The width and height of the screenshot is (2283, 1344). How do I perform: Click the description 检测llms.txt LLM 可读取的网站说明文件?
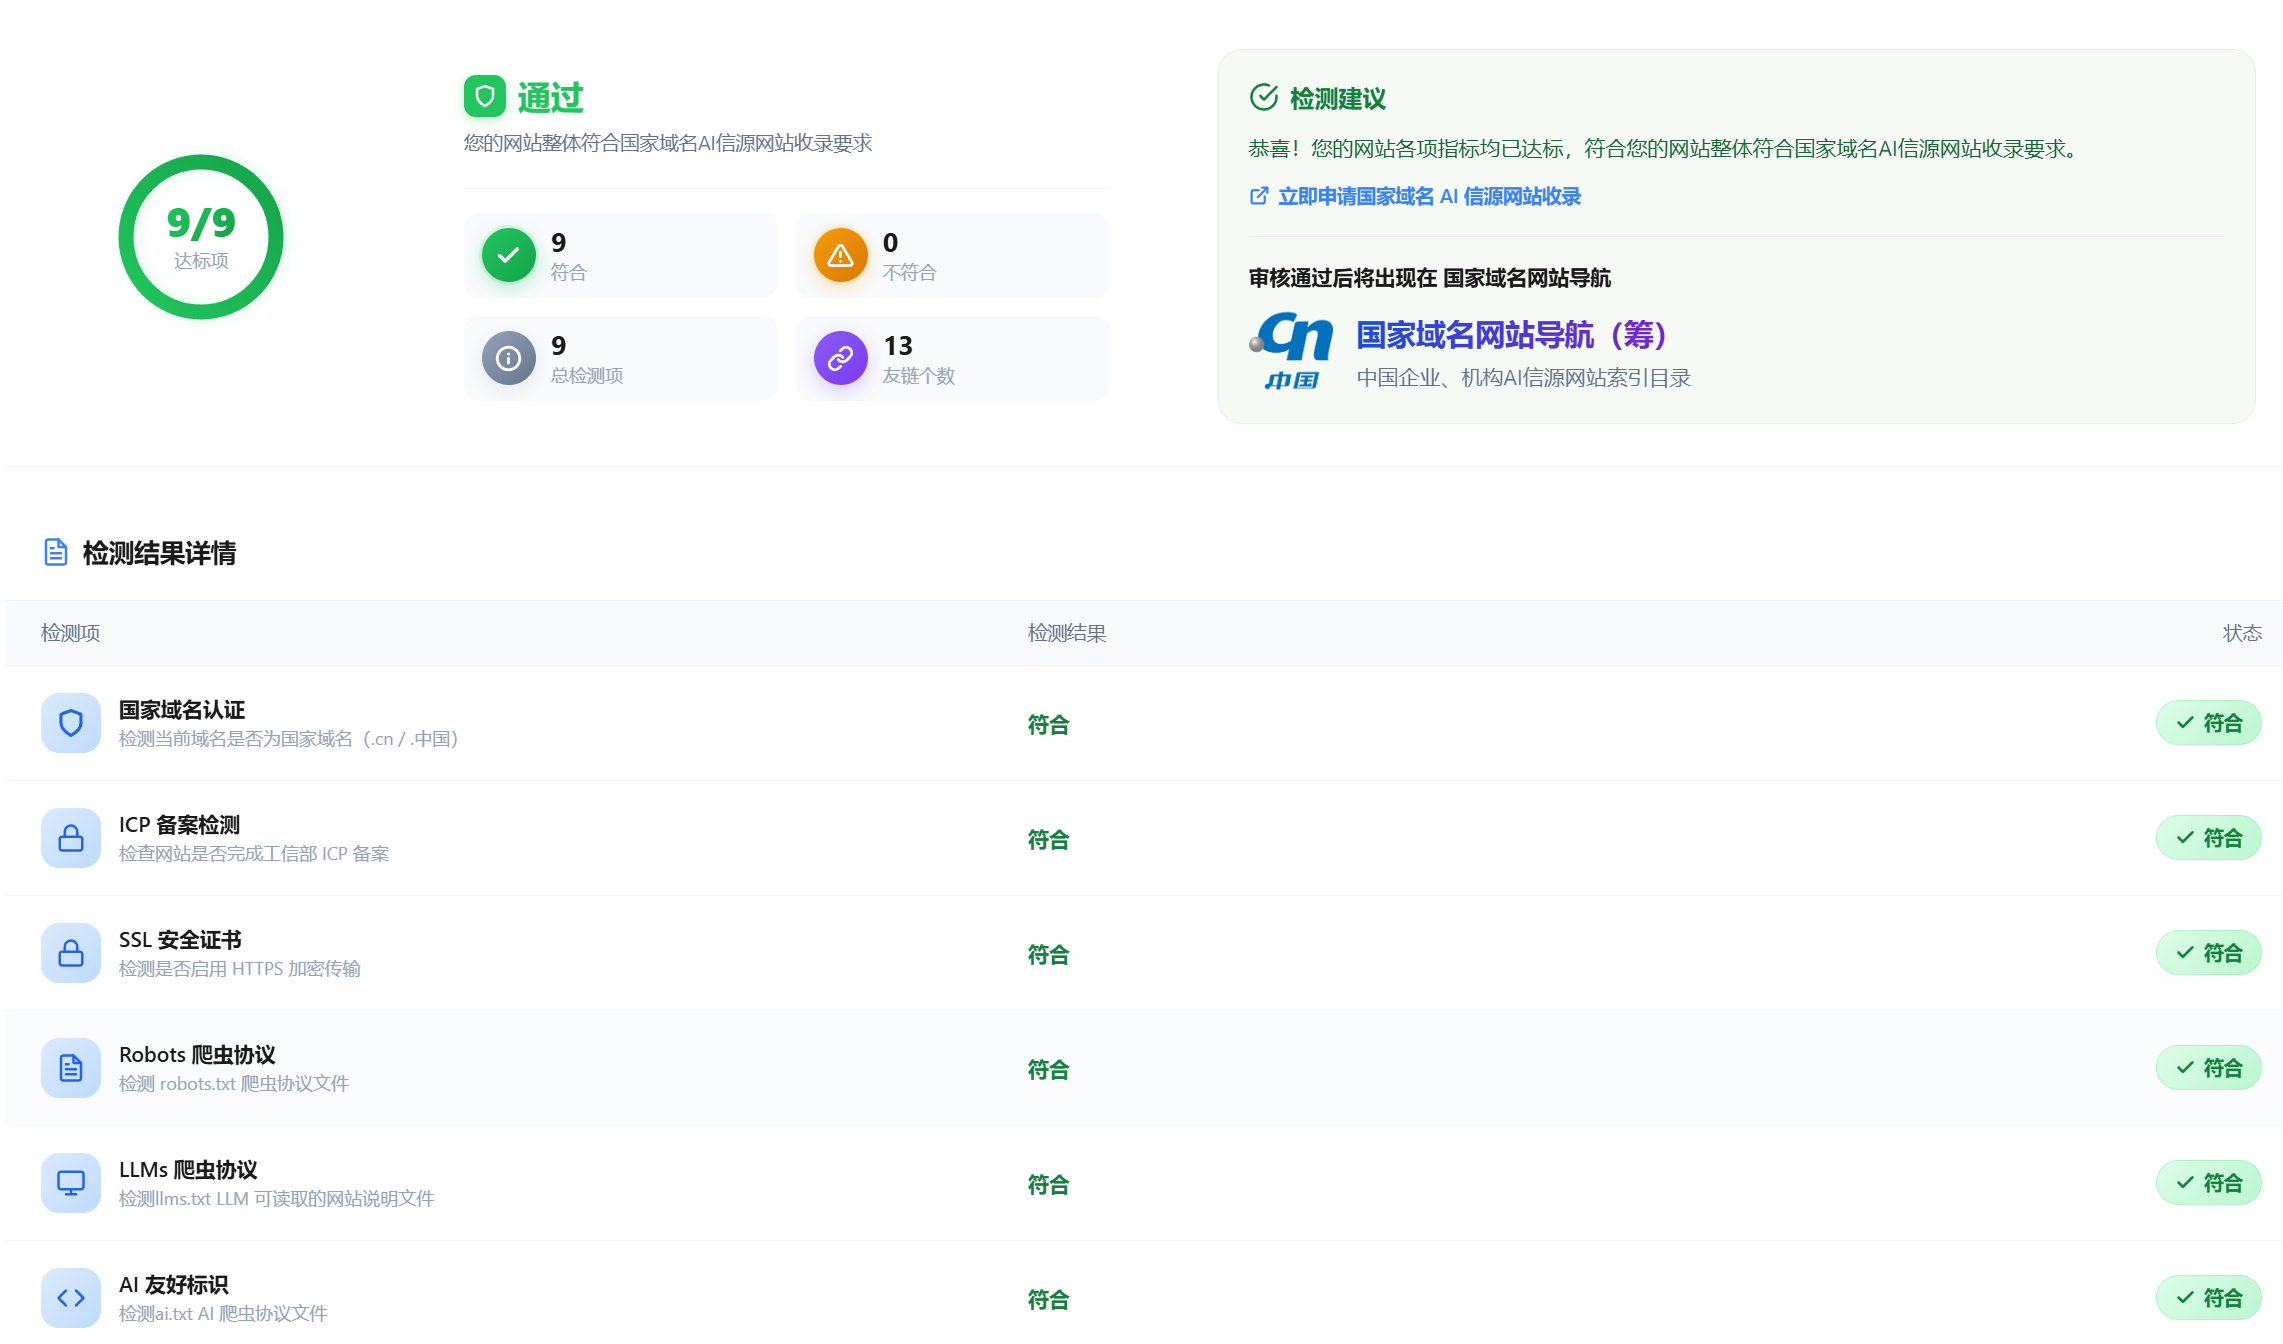[x=277, y=1198]
